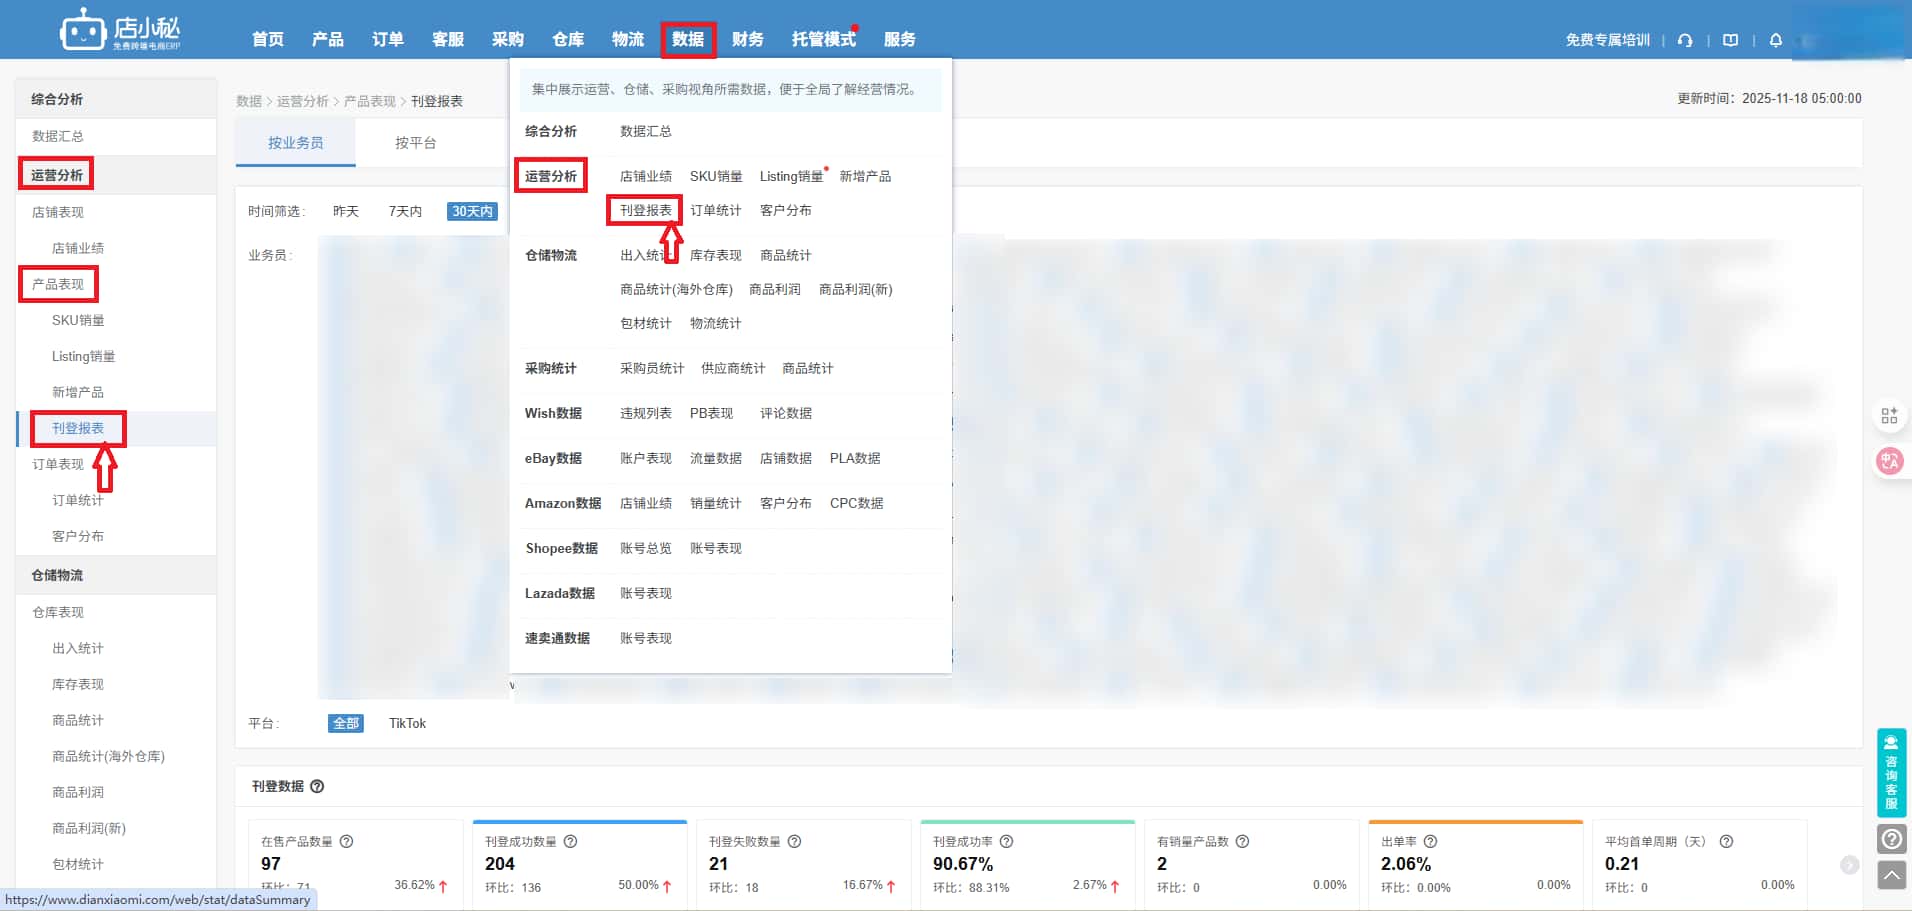Switch time range to 7天内
The height and width of the screenshot is (911, 1912).
coord(405,211)
